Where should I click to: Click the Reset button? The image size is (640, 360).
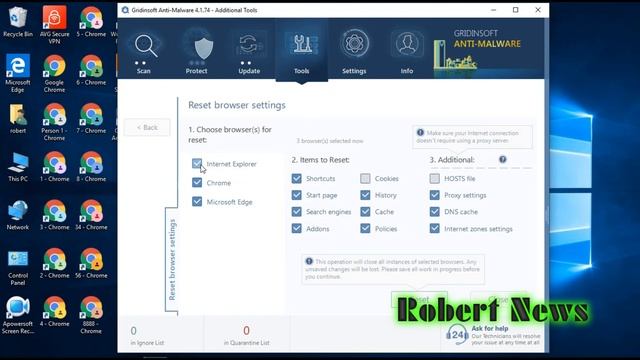click(419, 299)
